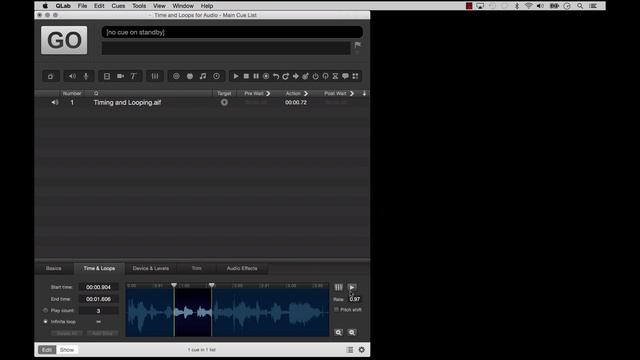Click the Rate value field
640x360 pixels.
coord(355,299)
